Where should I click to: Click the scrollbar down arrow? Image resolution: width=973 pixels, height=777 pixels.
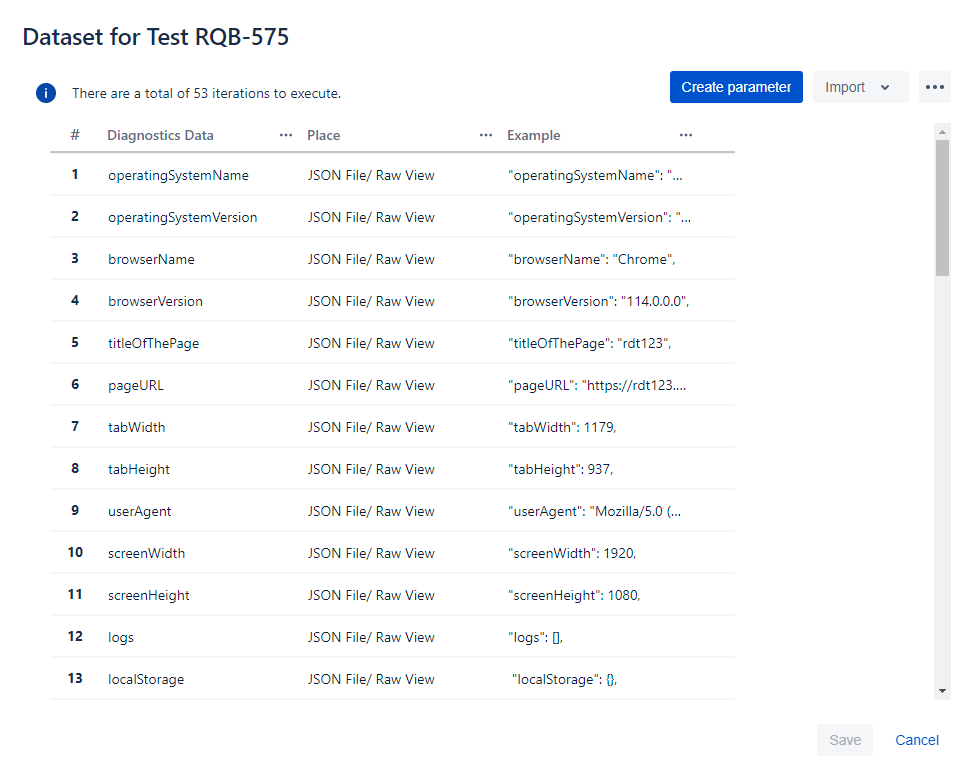coord(943,691)
